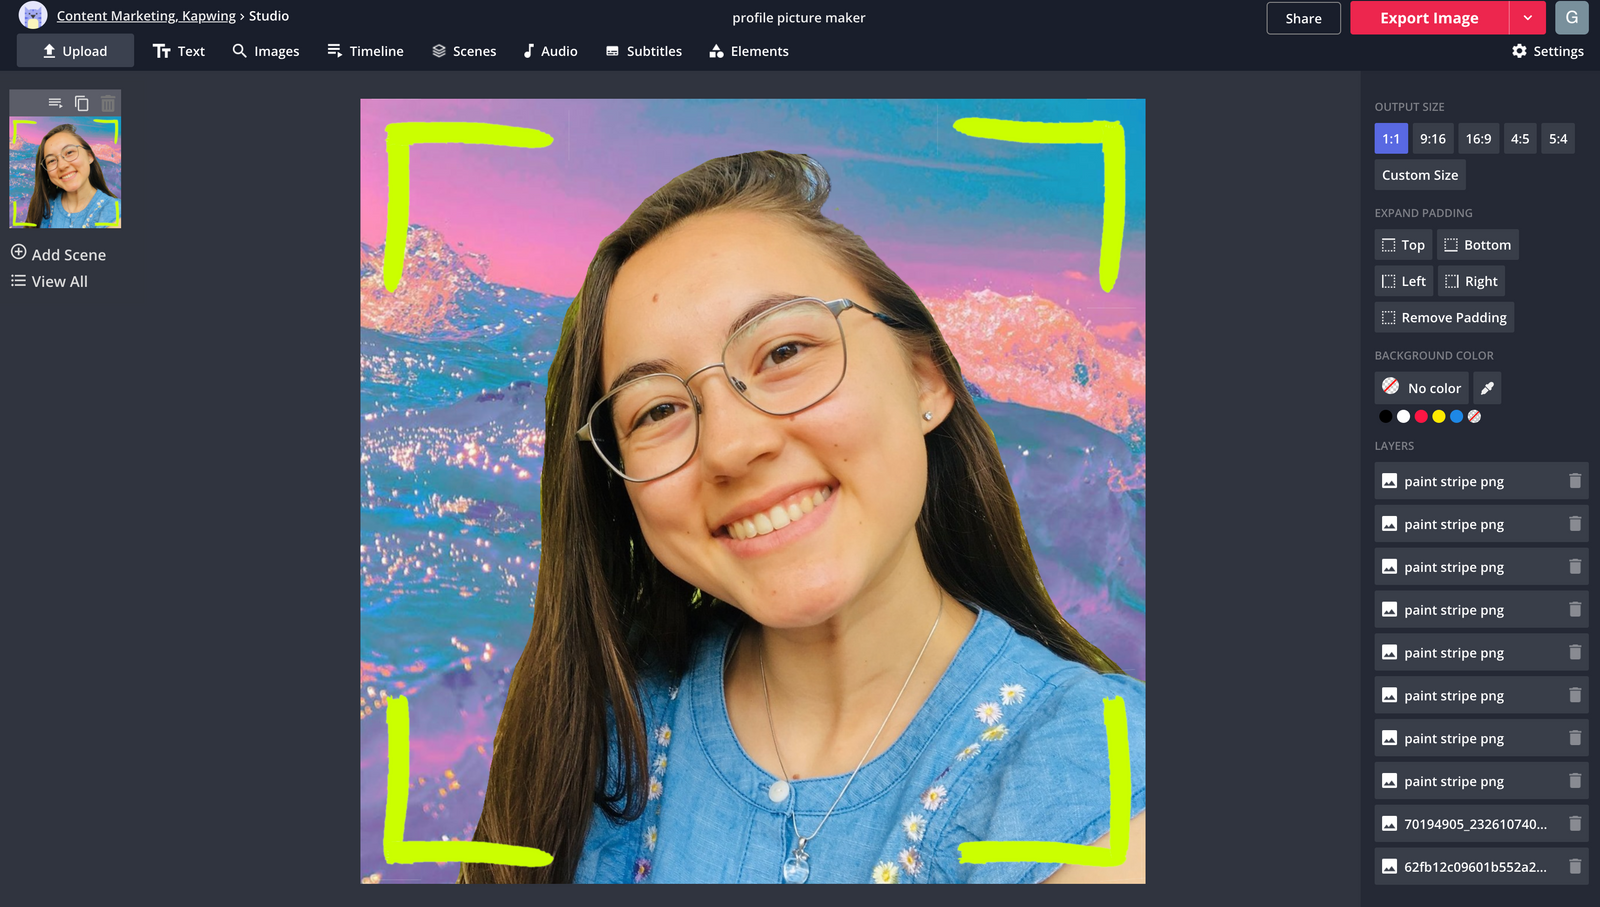Open the Elements panel
This screenshot has height=907, width=1600.
tap(748, 51)
